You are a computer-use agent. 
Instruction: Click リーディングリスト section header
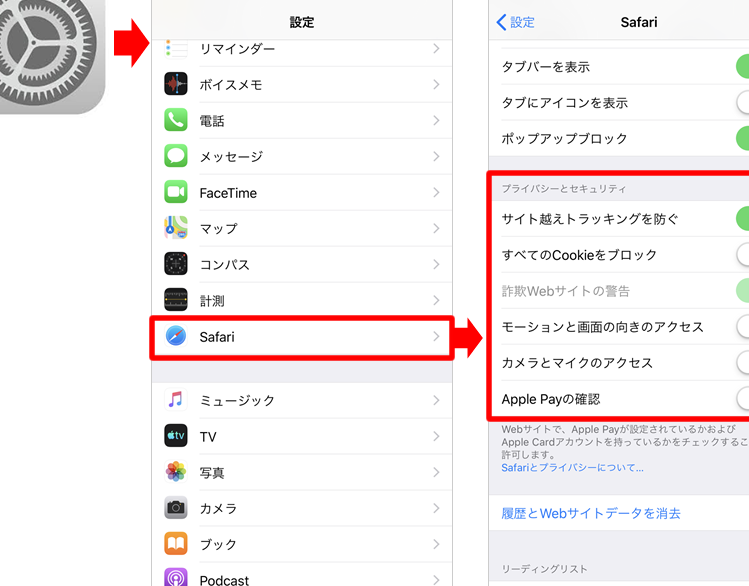(544, 568)
